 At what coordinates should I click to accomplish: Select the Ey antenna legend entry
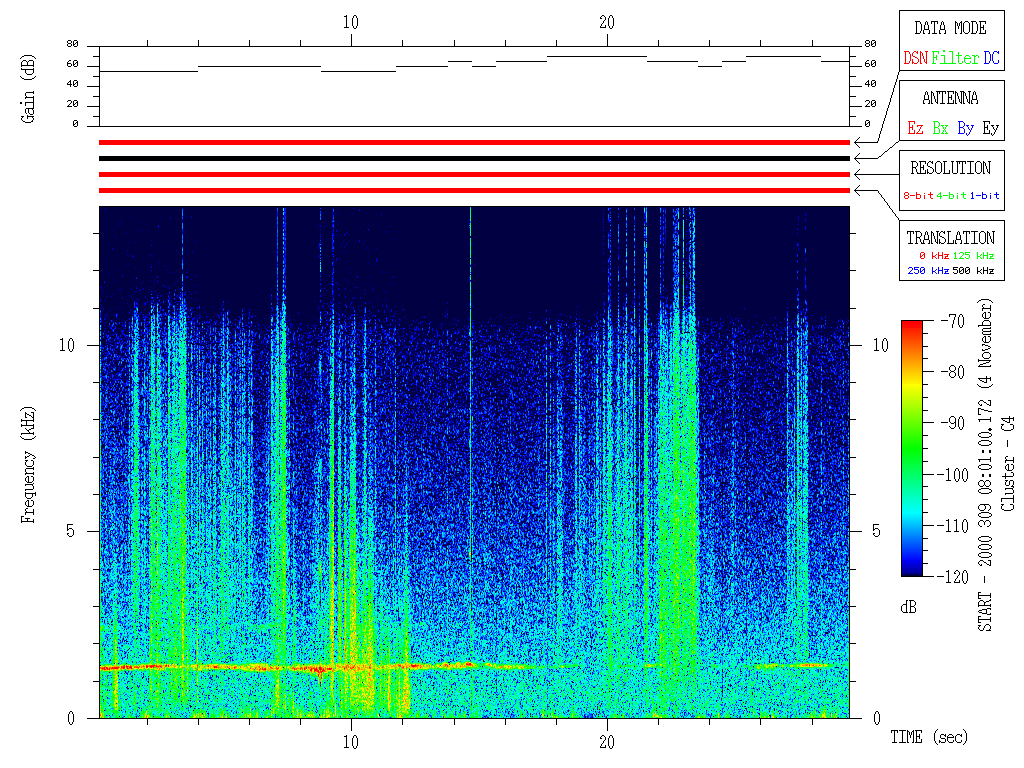[990, 129]
